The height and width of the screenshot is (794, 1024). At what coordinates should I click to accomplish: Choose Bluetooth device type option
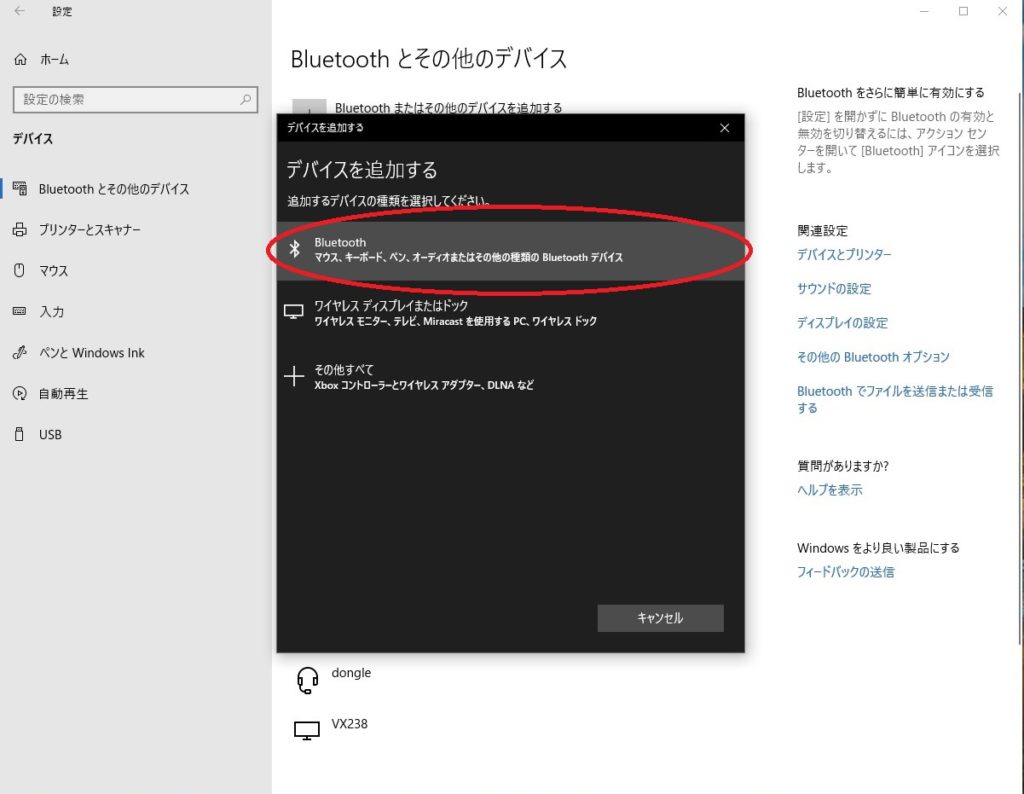(x=510, y=251)
